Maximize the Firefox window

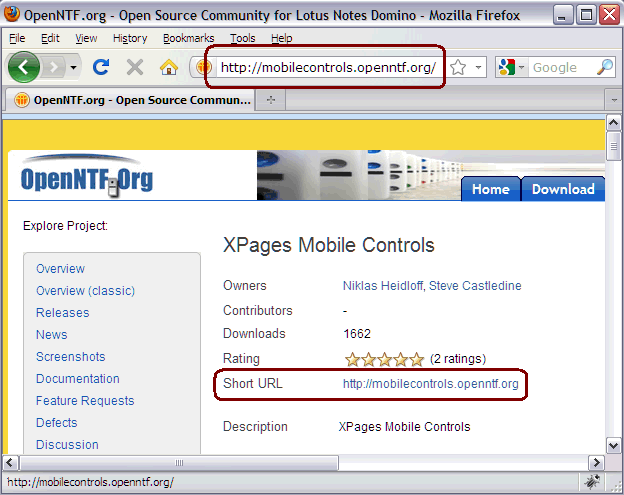pos(586,15)
